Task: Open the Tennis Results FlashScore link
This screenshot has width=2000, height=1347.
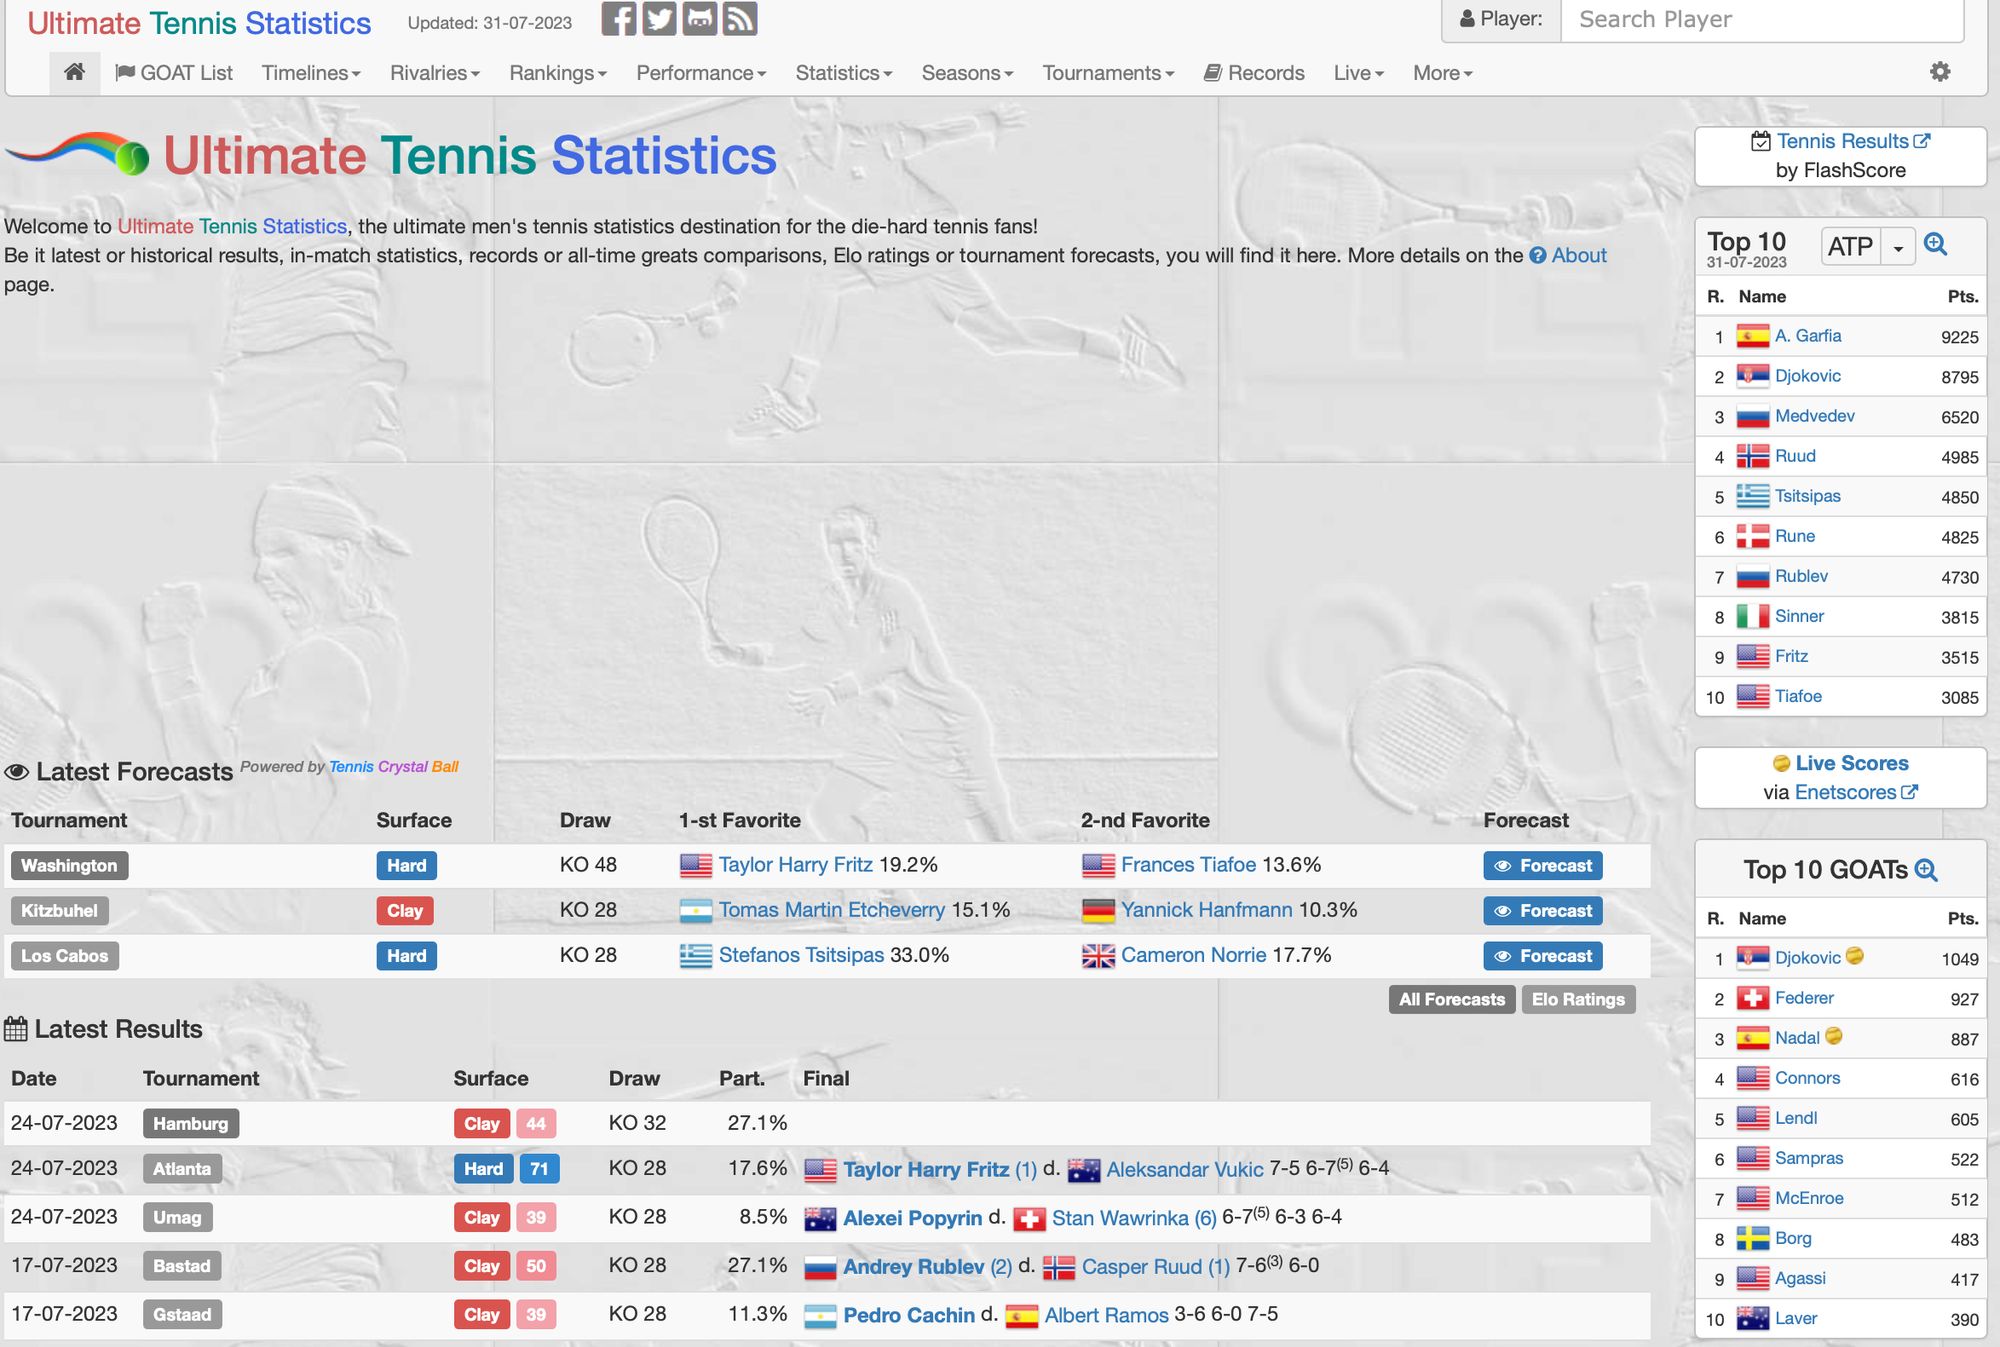Action: [x=1841, y=142]
